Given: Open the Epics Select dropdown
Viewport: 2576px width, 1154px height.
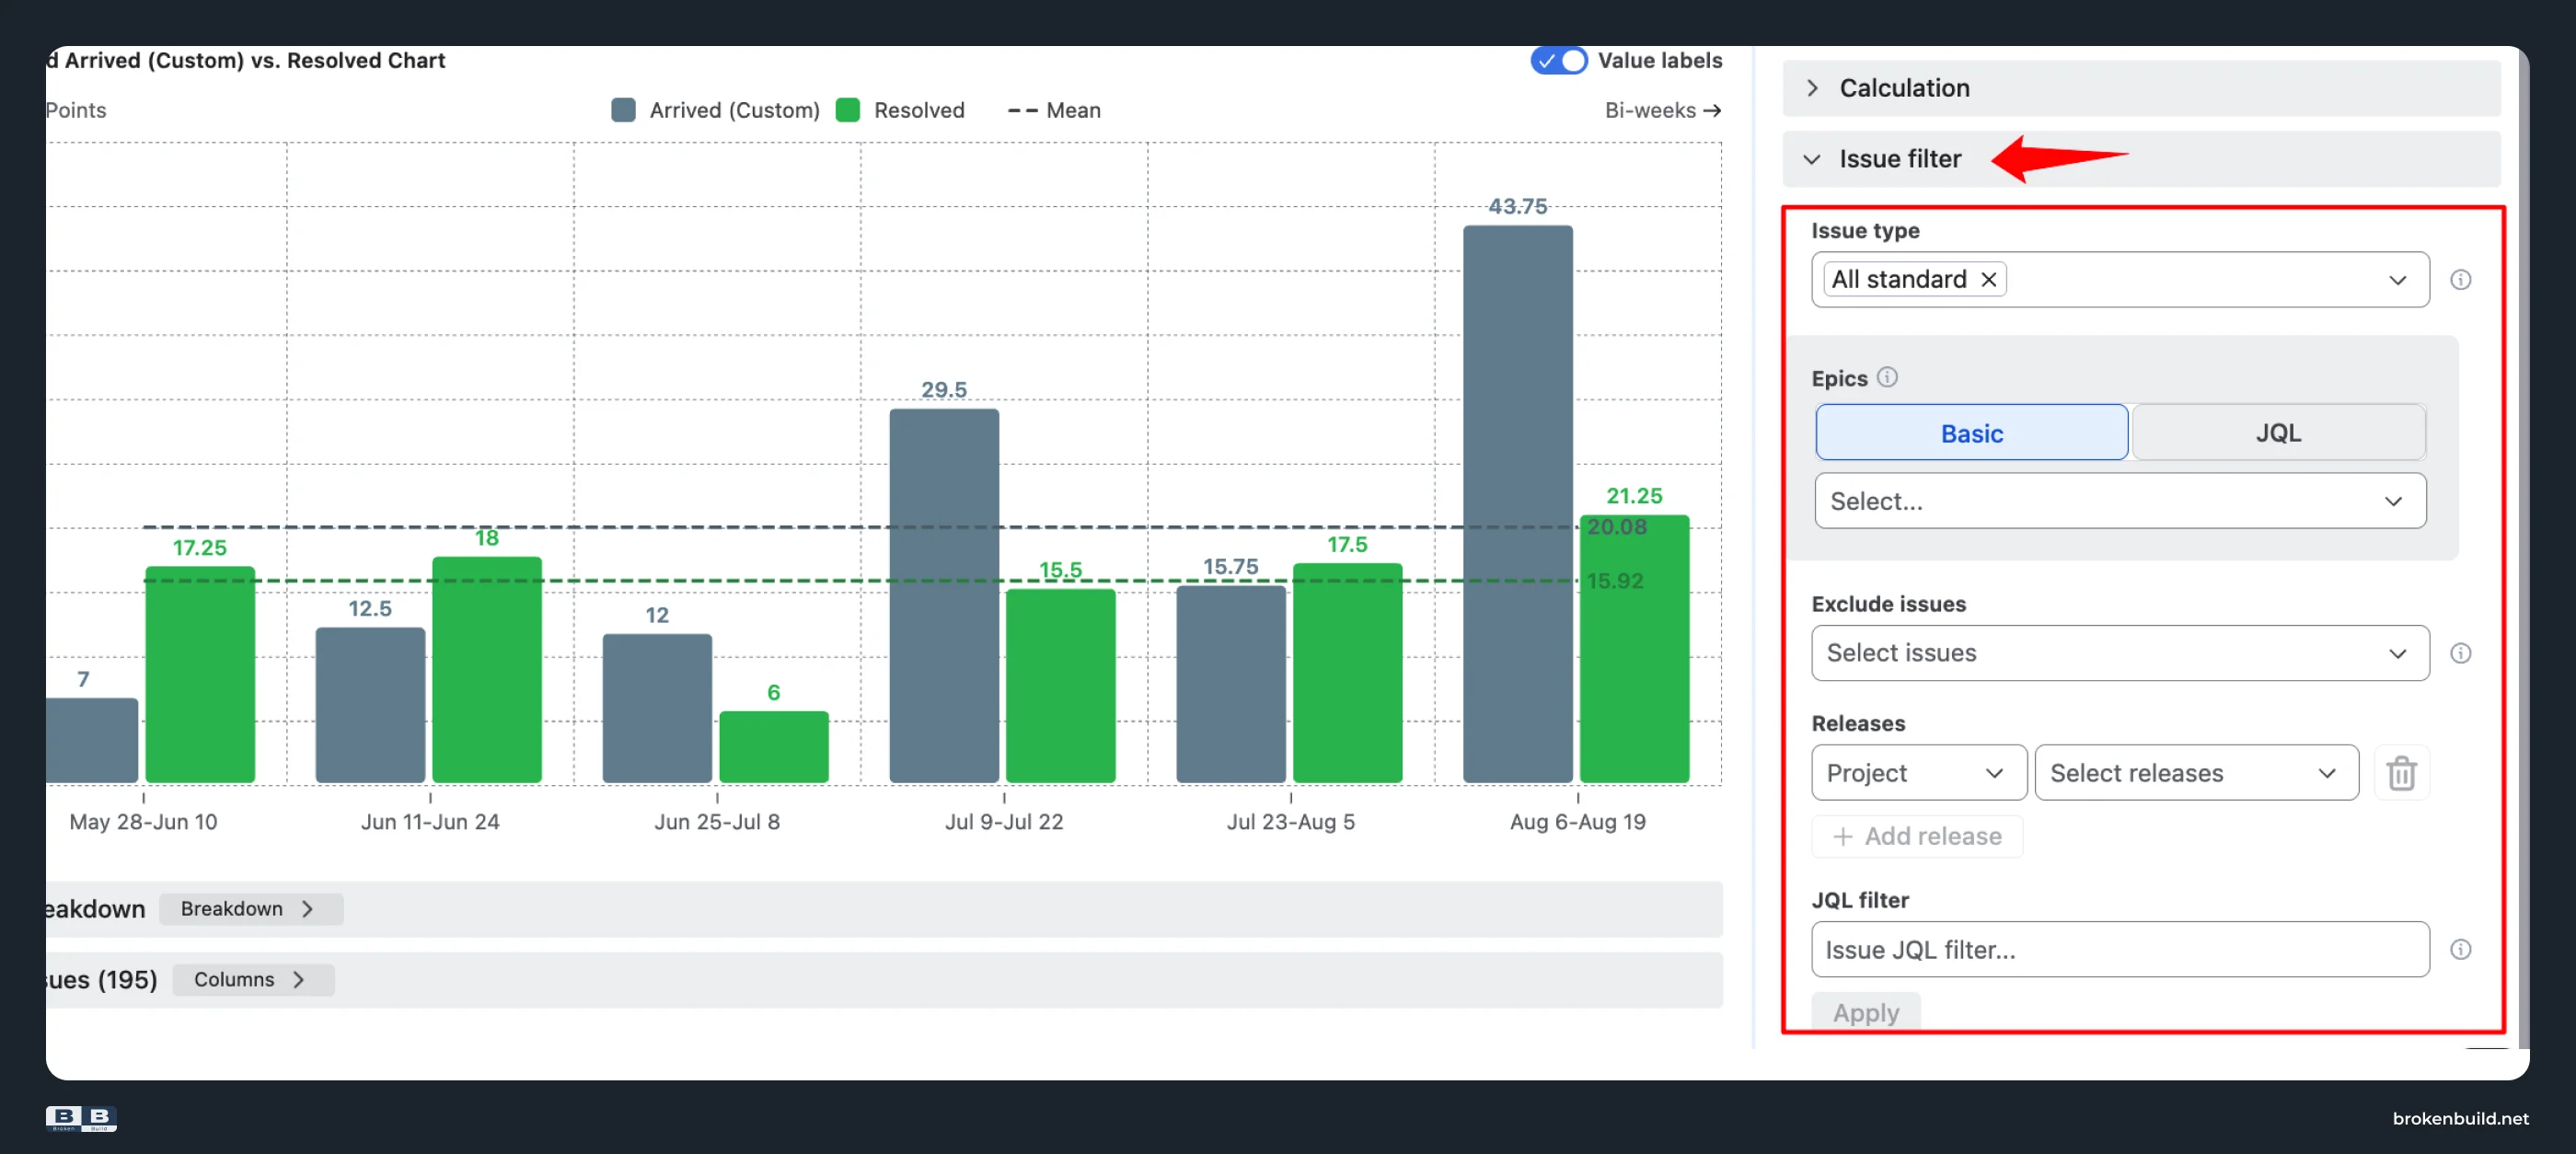Looking at the screenshot, I should [x=2120, y=501].
